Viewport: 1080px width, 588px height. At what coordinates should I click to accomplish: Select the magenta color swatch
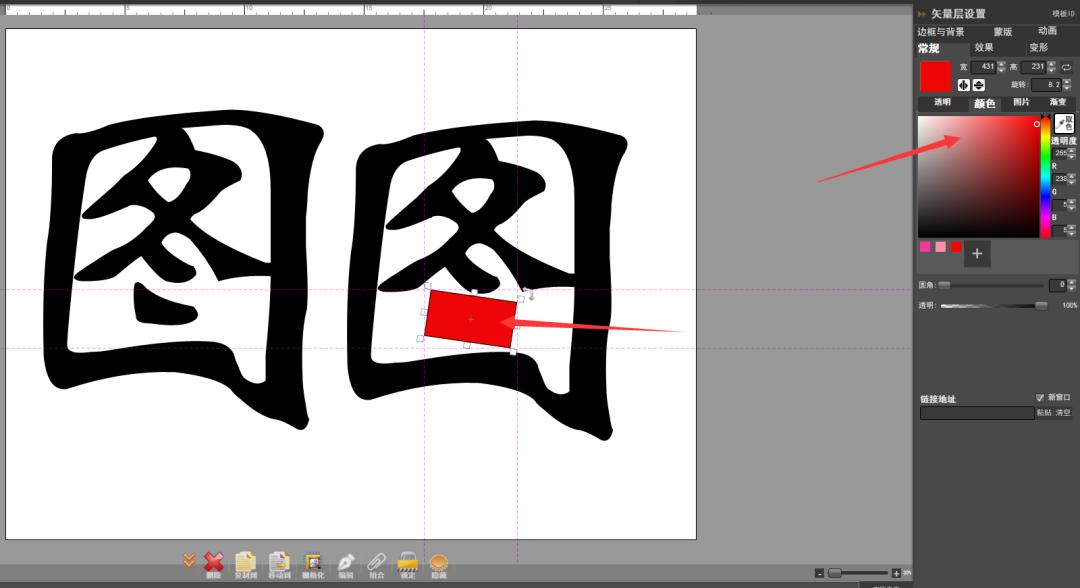pyautogui.click(x=925, y=246)
